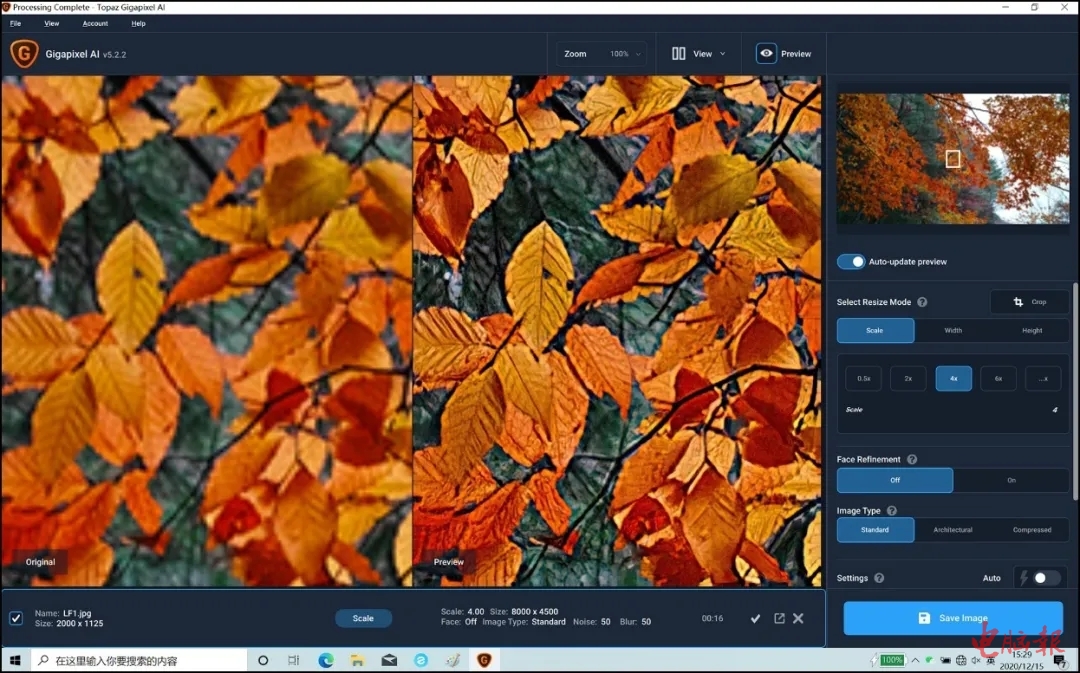1080x673 pixels.
Task: Remove LF1.jpg with the X icon
Action: (798, 619)
